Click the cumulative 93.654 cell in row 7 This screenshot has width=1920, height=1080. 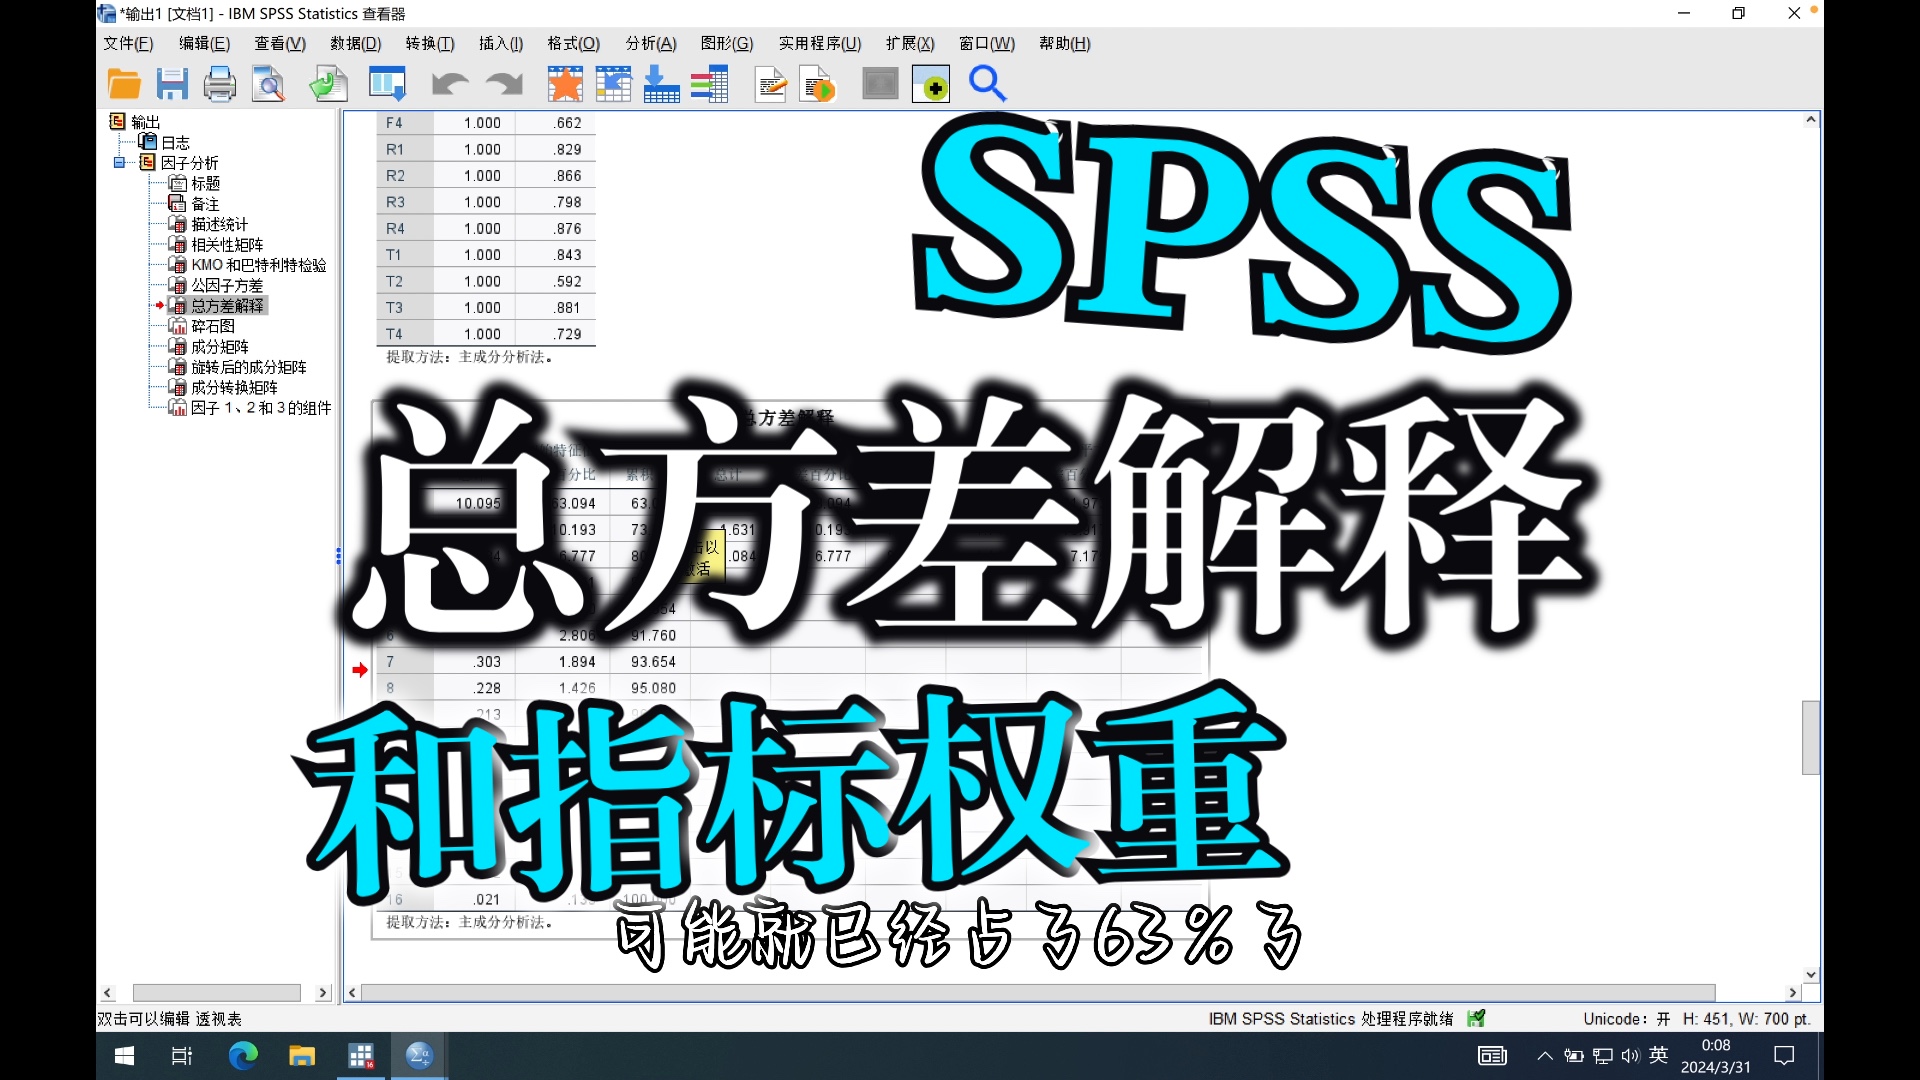[x=653, y=662]
